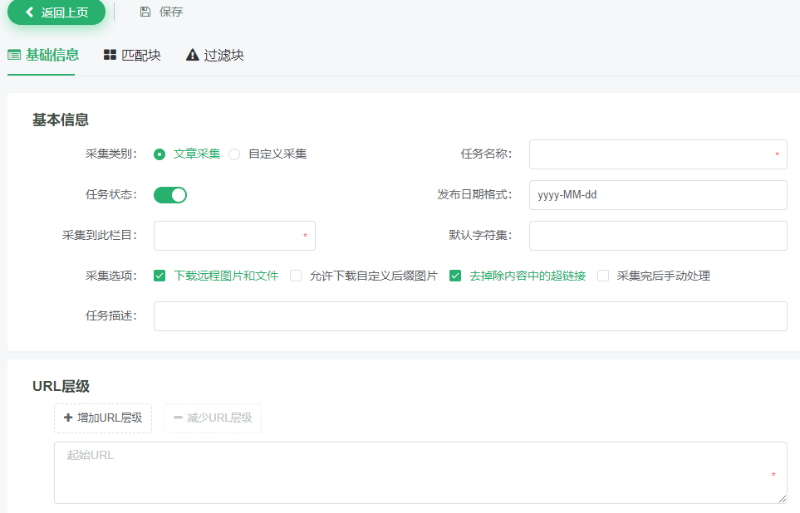Select the 文章采集 radio button
This screenshot has height=513, width=800.
(159, 154)
